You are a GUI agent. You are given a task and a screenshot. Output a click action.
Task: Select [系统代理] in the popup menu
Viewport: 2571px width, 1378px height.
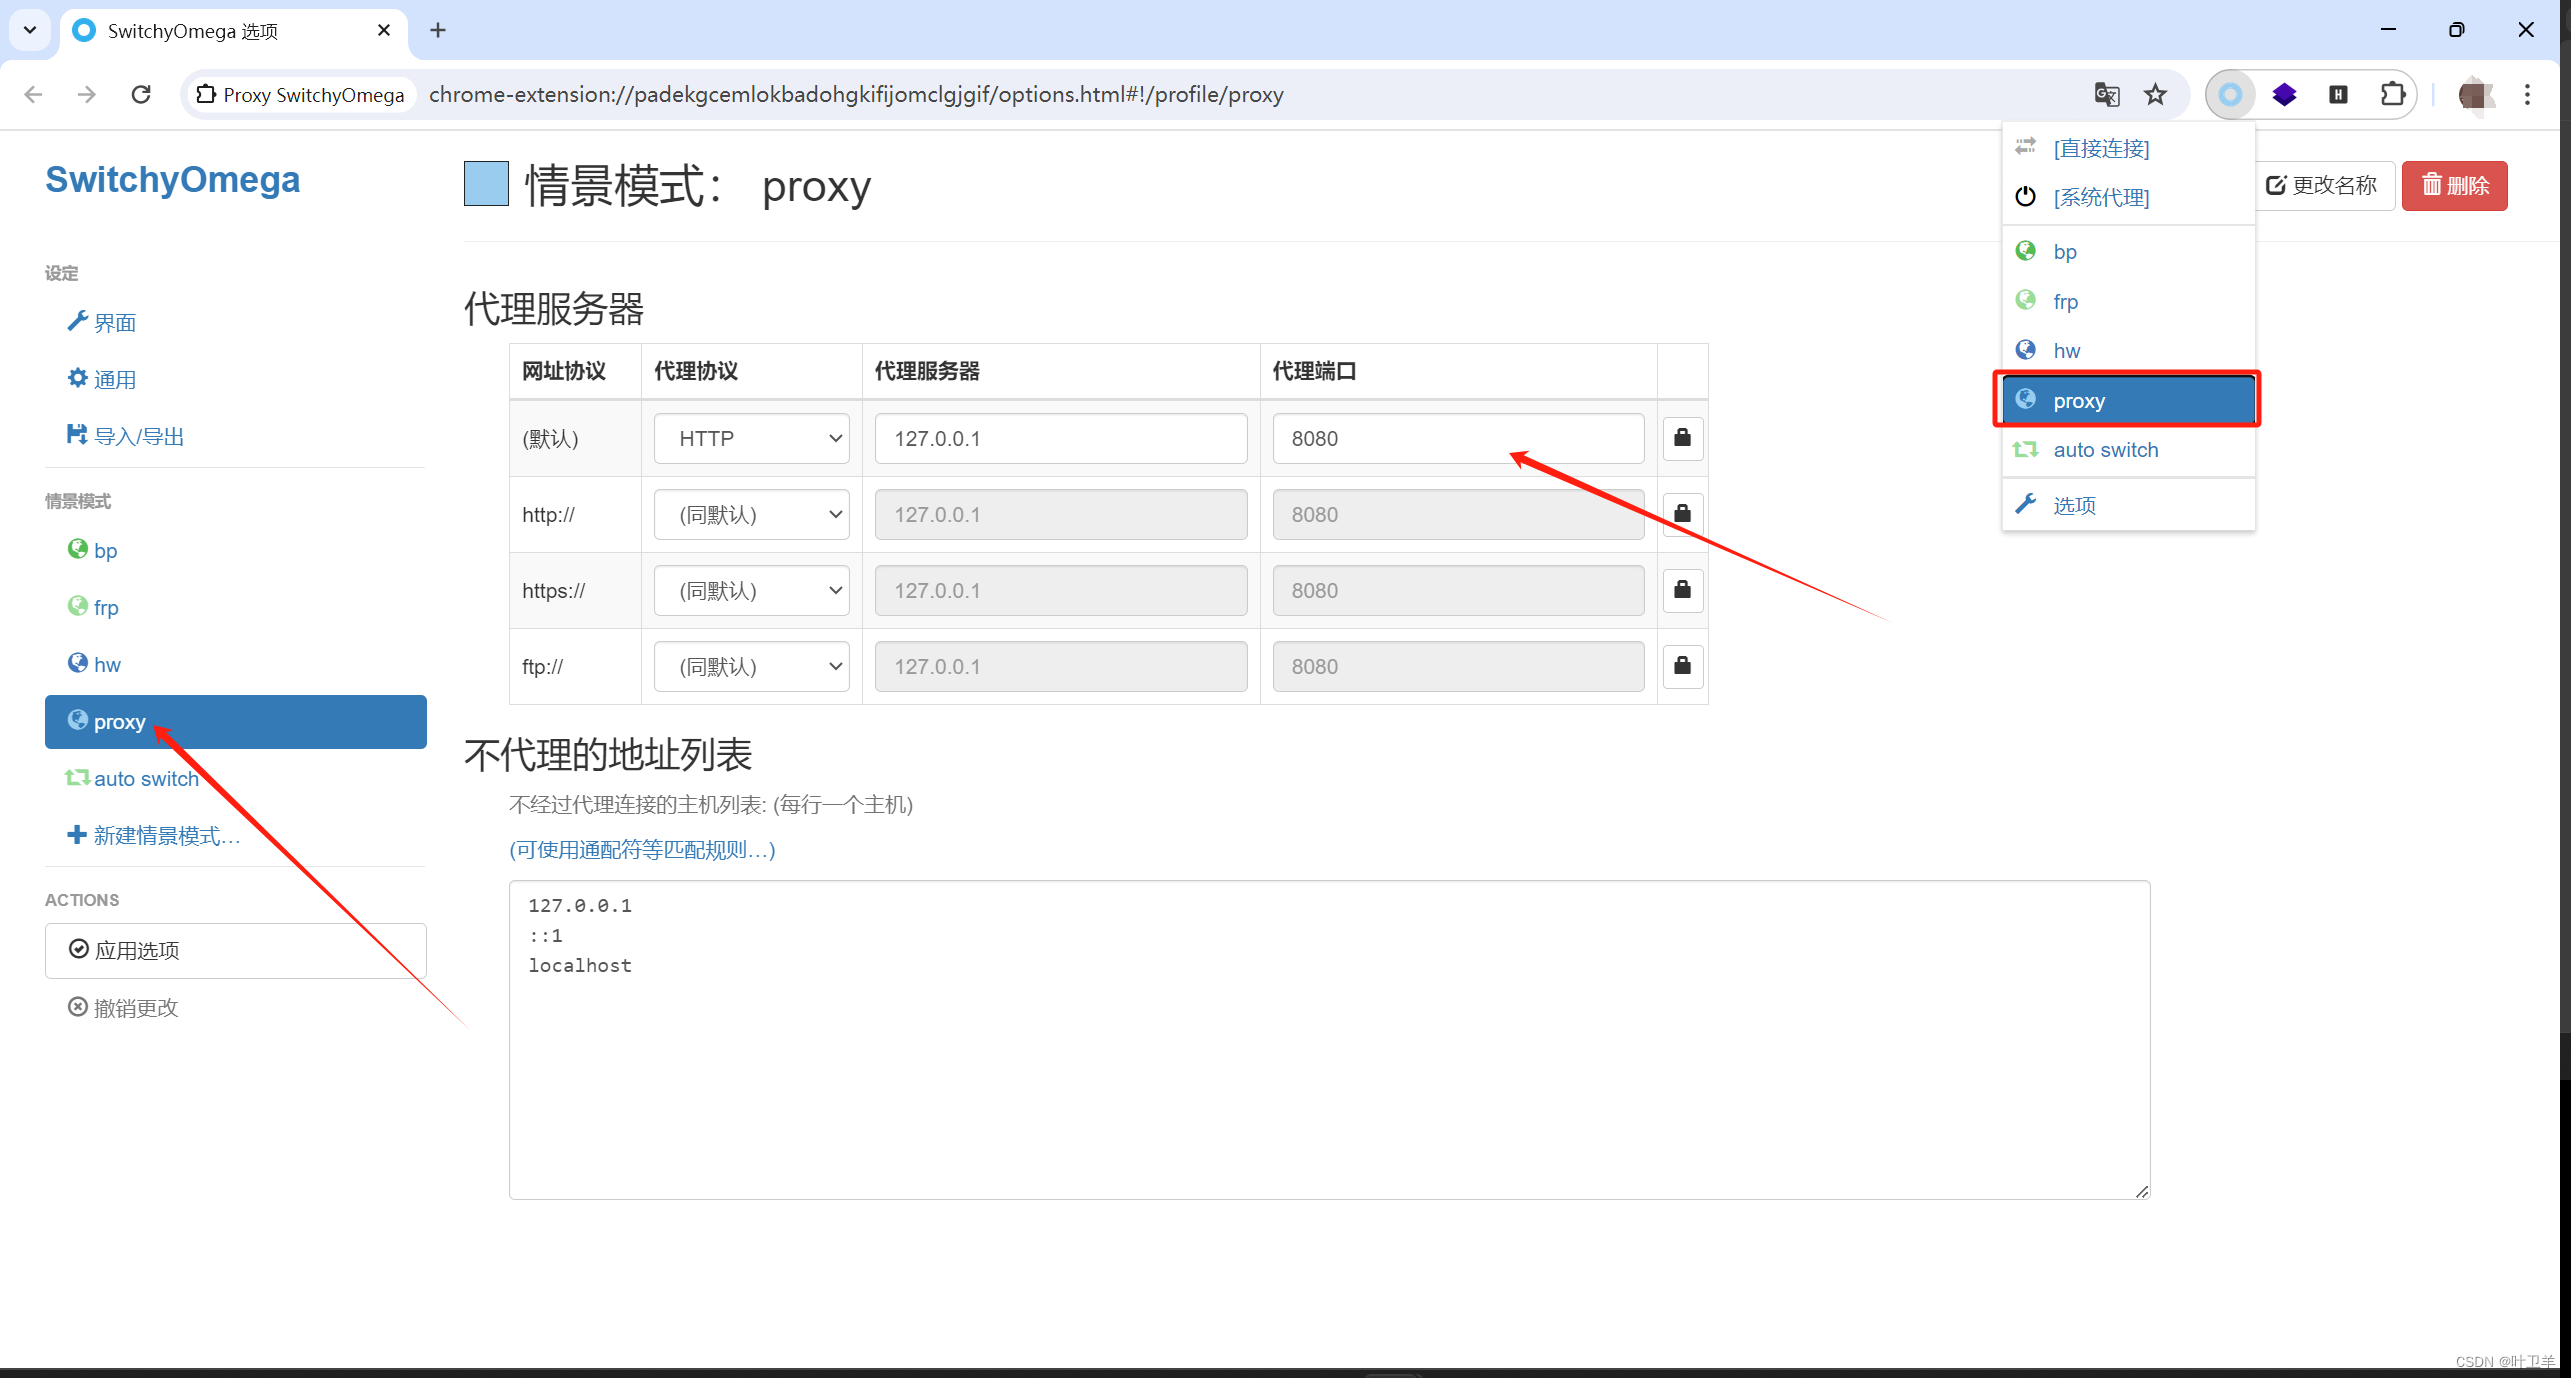(x=2128, y=197)
